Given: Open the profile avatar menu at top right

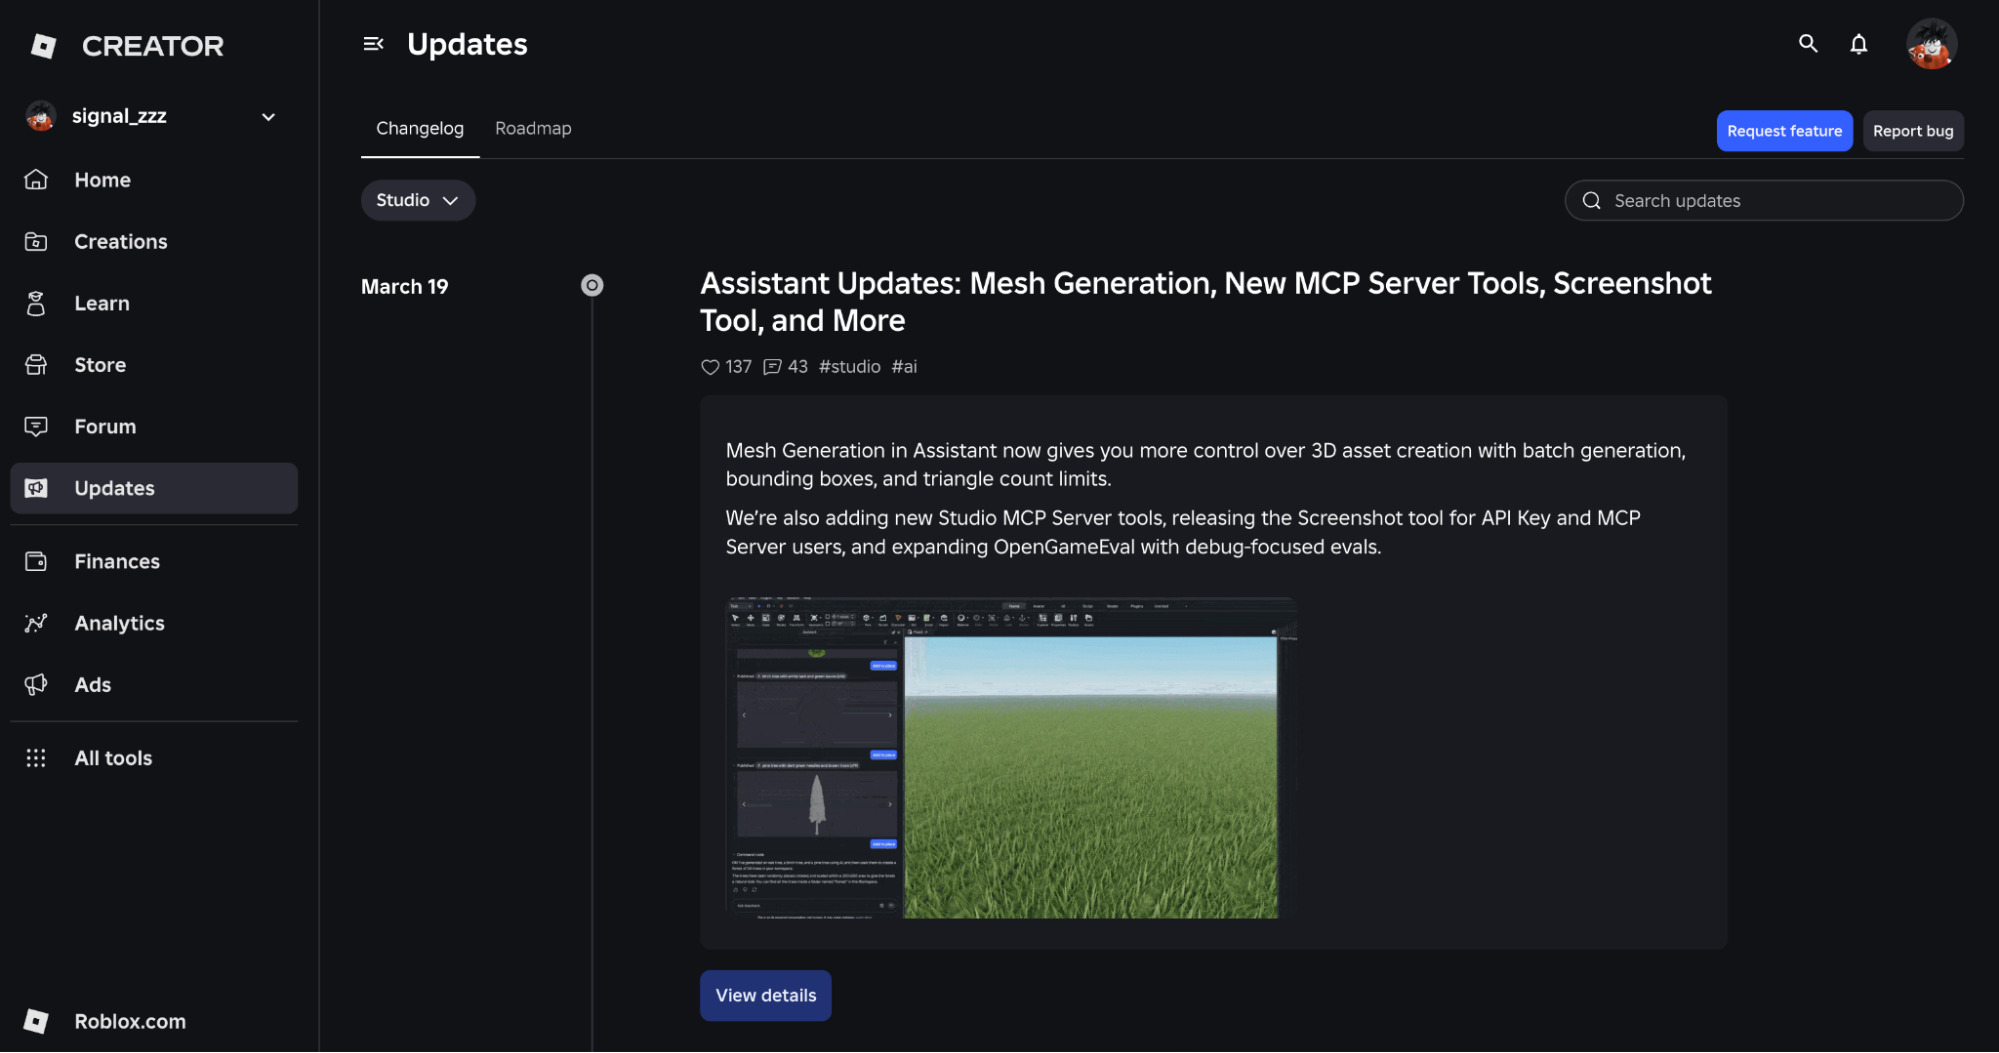Looking at the screenshot, I should (x=1932, y=44).
